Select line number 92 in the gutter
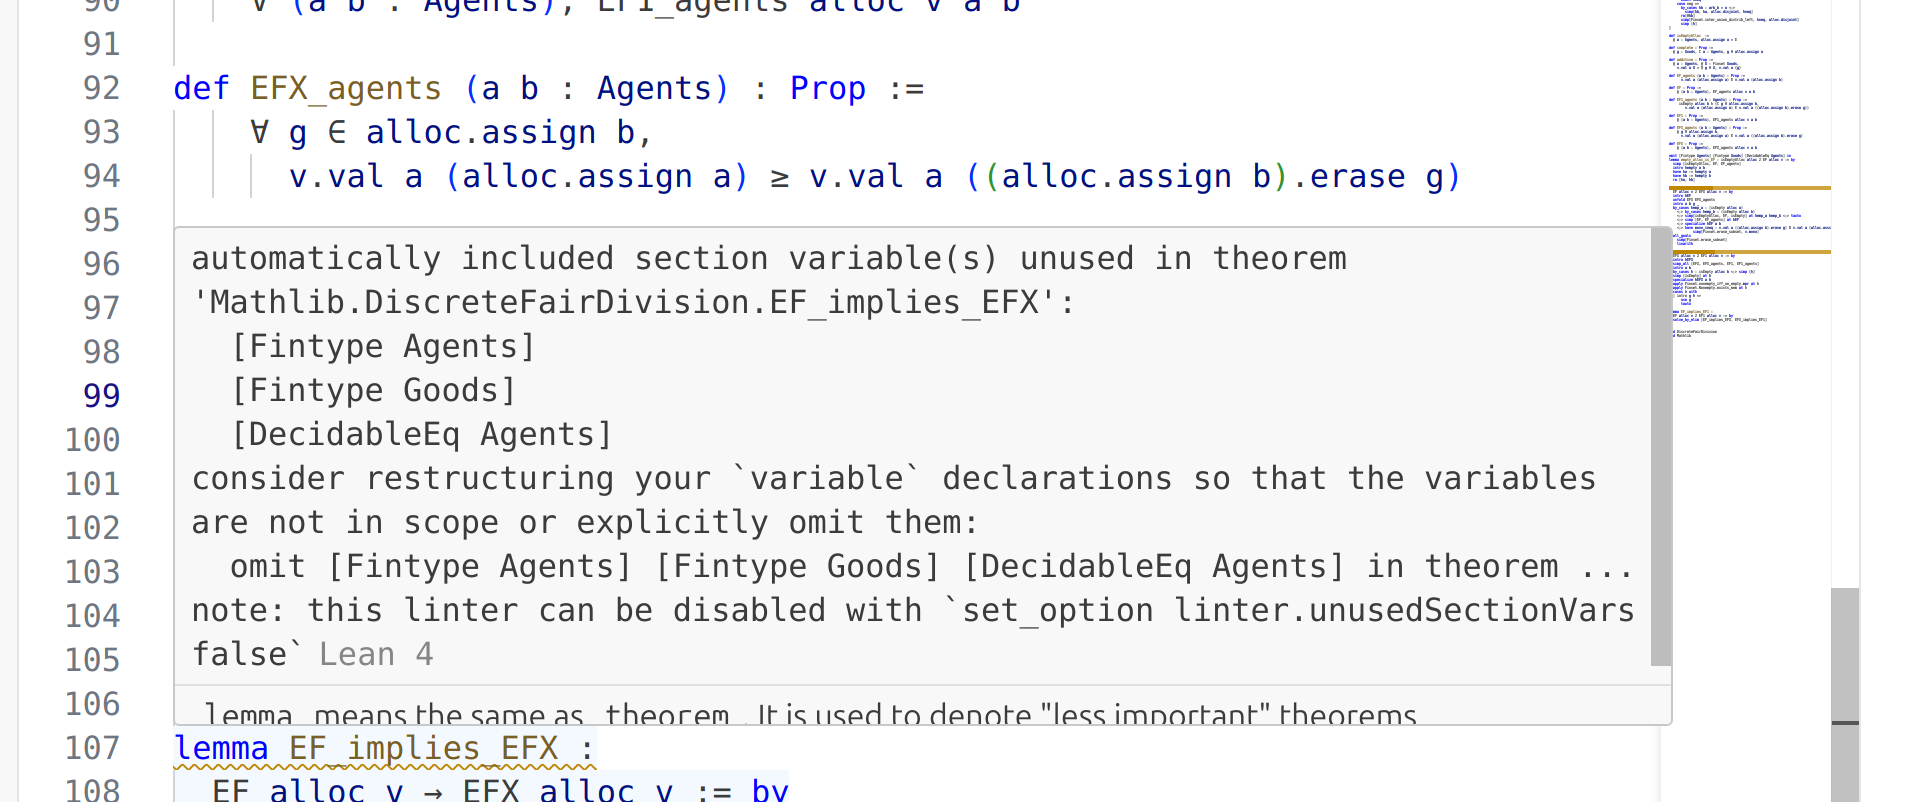This screenshot has width=1923, height=802. (101, 88)
